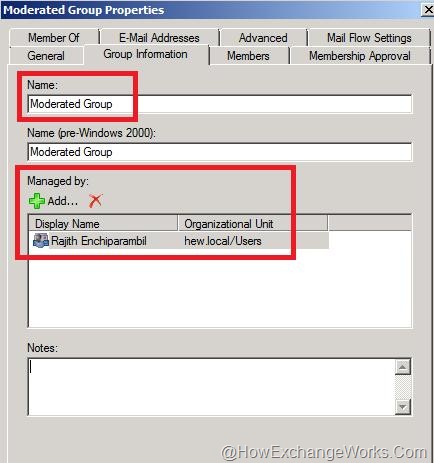Image resolution: width=434 pixels, height=463 pixels.
Task: Select the Rajith Enchiparambil row
Action: (x=179, y=241)
